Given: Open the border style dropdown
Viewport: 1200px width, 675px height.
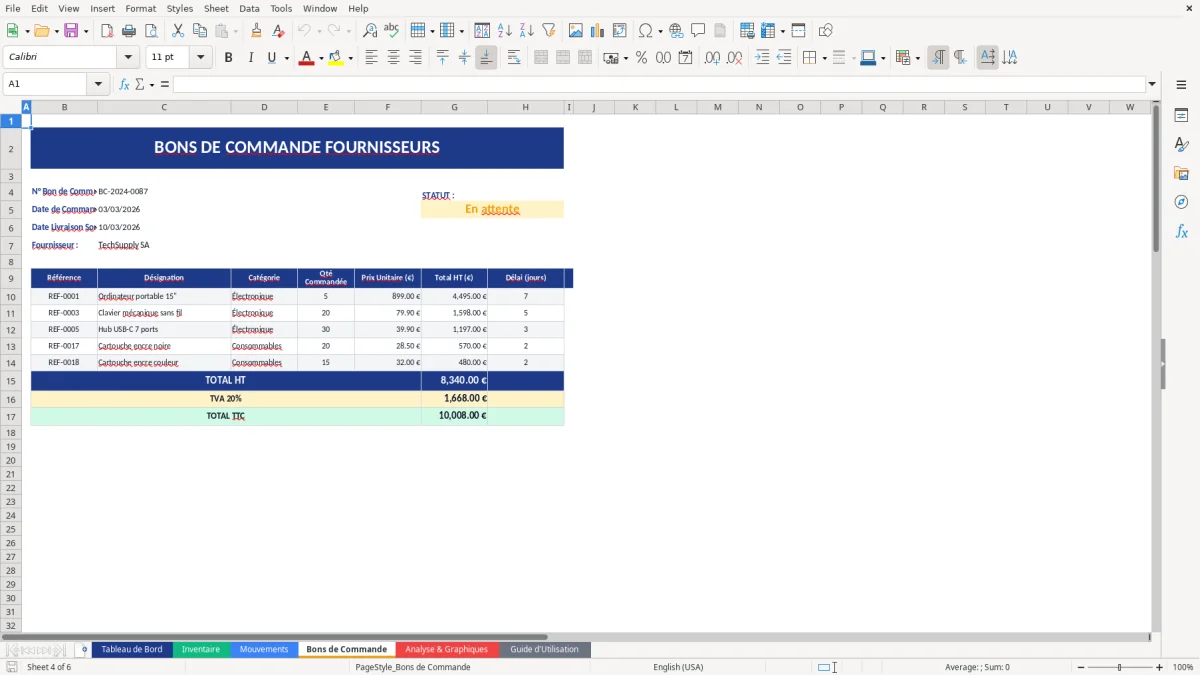Looking at the screenshot, I should tap(852, 57).
